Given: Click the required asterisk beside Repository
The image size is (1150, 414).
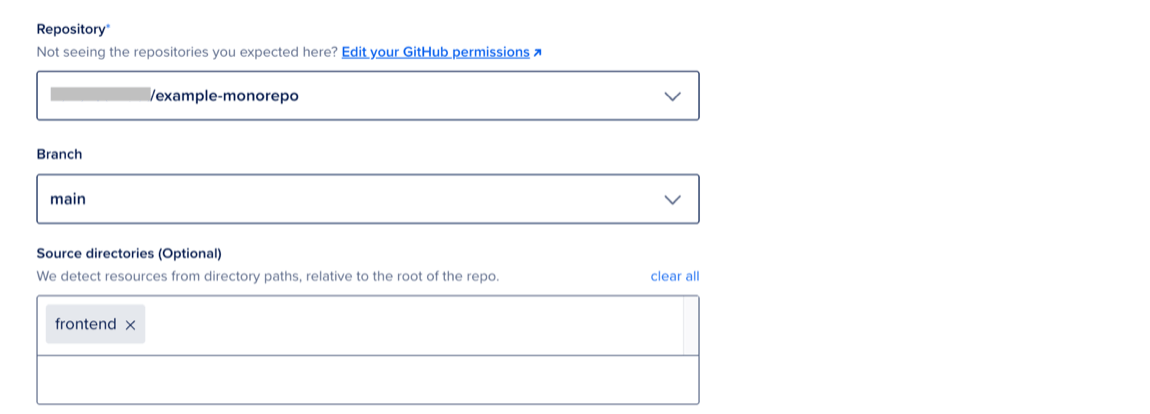Looking at the screenshot, I should pos(108,27).
